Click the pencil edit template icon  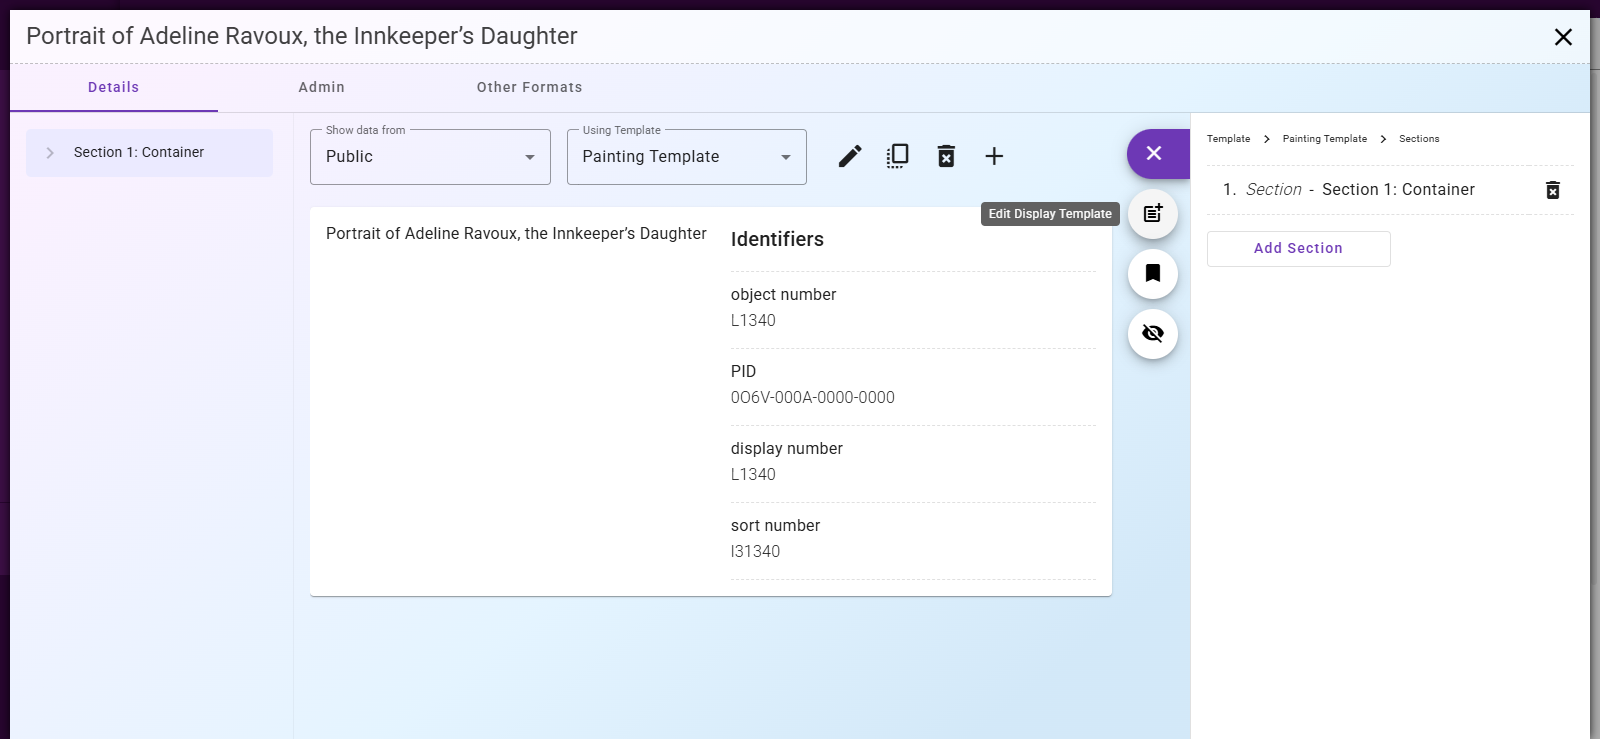coord(850,156)
